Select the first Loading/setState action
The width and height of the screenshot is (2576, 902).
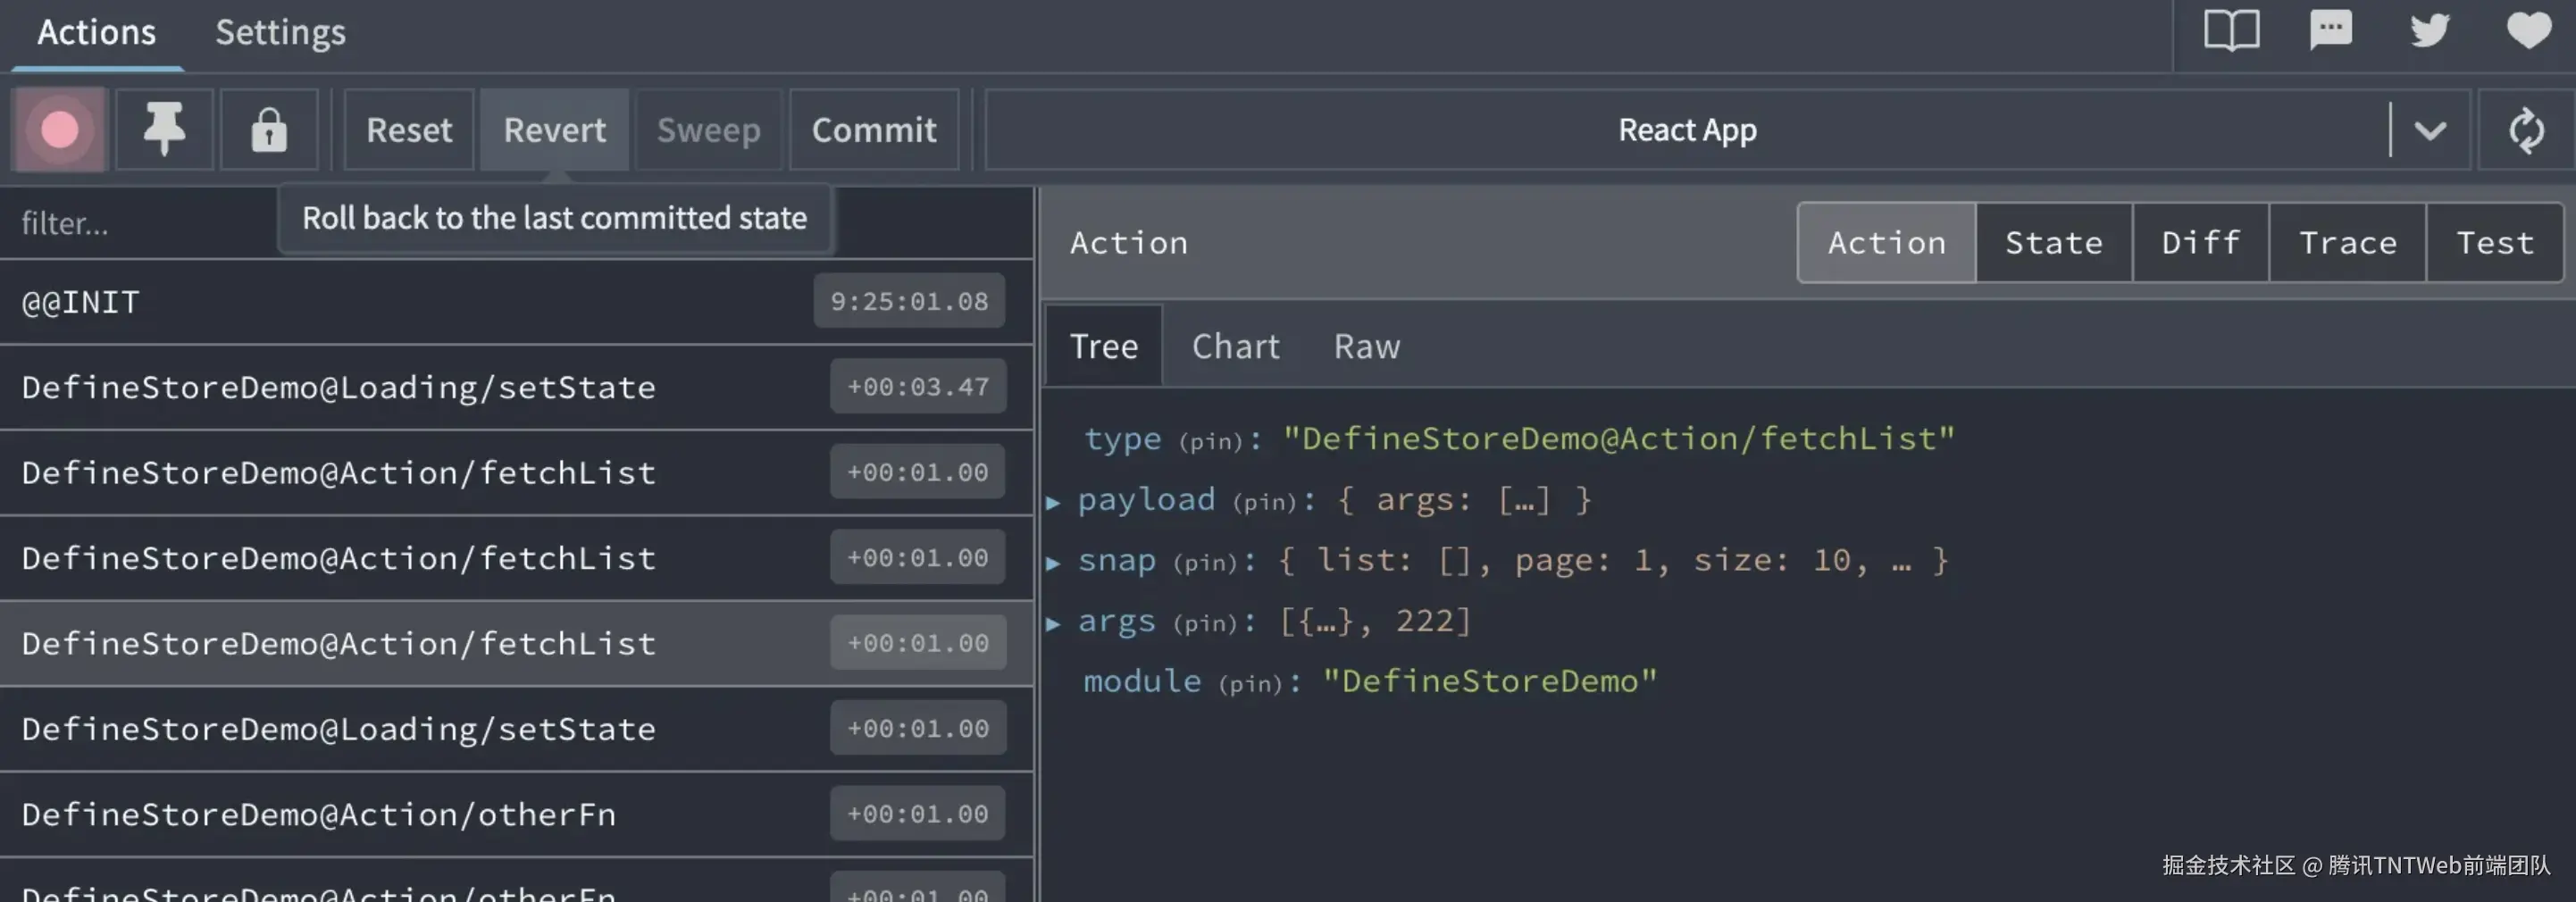[x=516, y=387]
